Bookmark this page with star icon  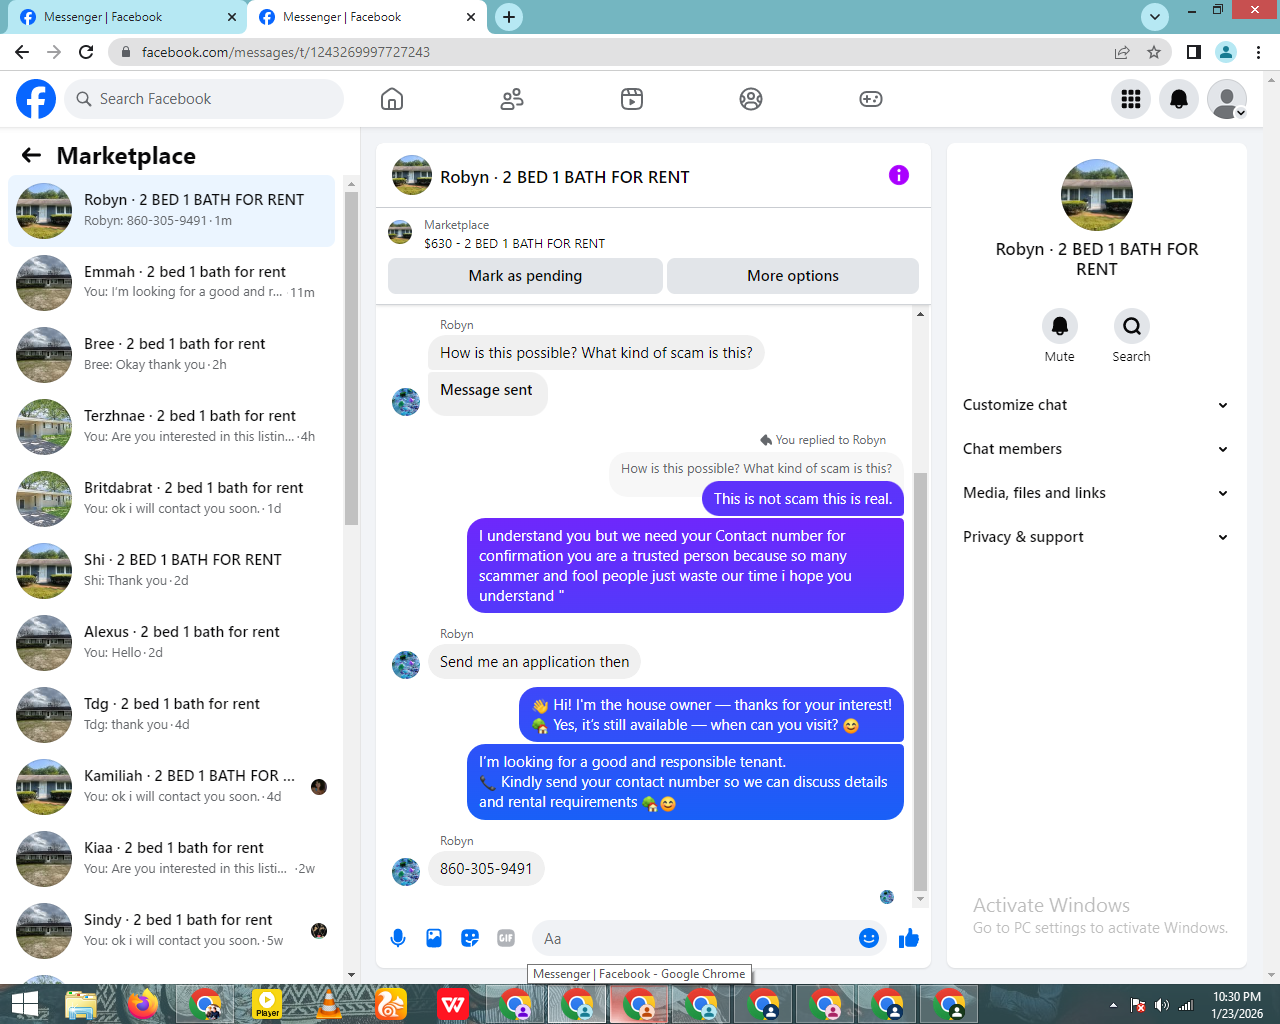point(1154,52)
